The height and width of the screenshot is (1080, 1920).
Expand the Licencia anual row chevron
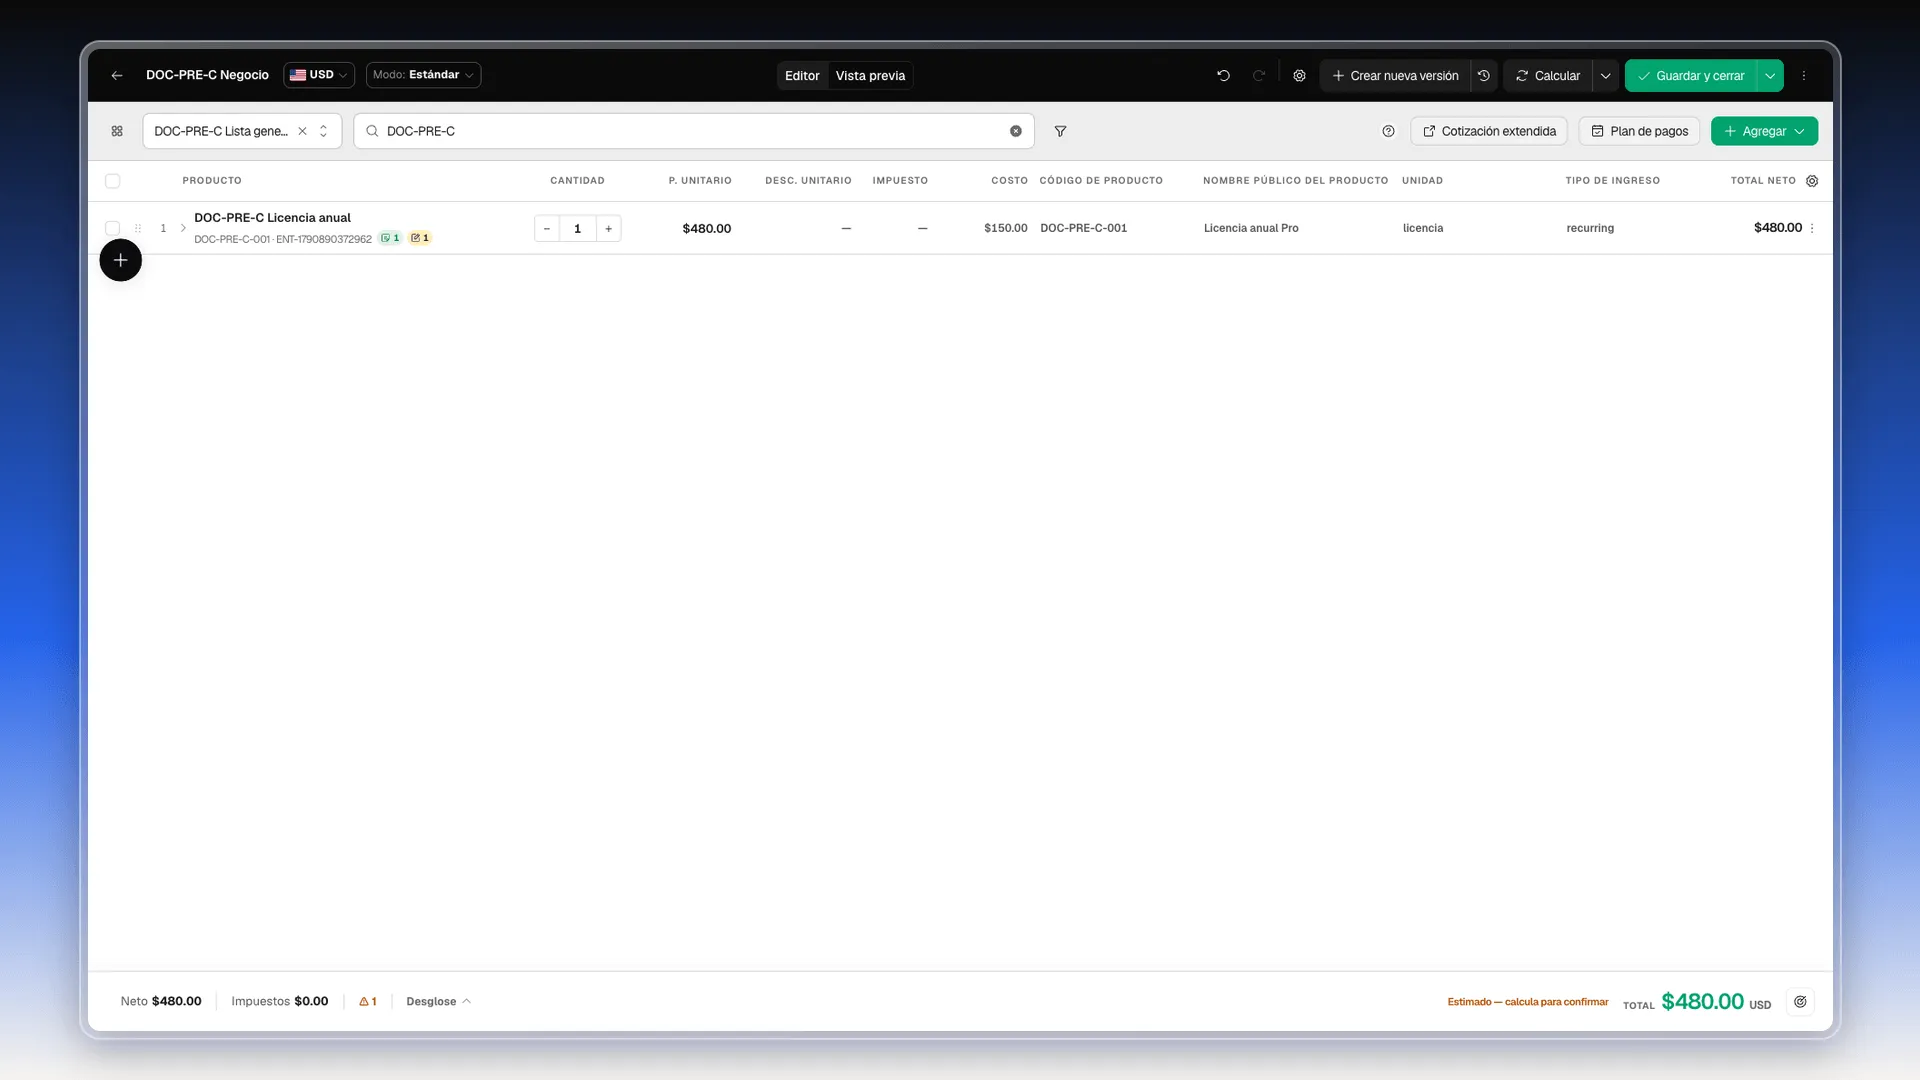pyautogui.click(x=183, y=228)
